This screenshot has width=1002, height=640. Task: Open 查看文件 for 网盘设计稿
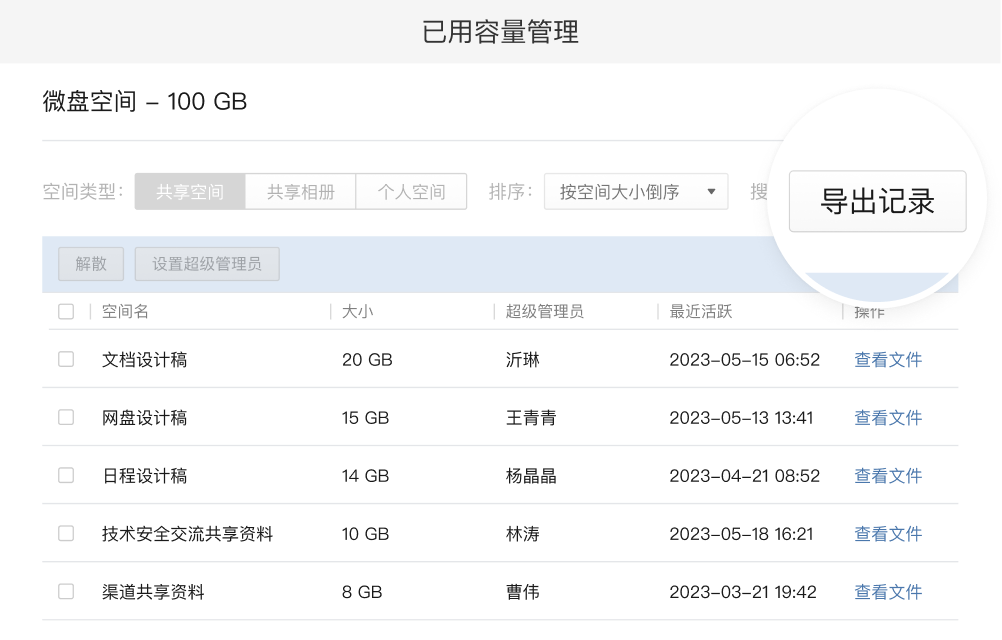tap(888, 418)
